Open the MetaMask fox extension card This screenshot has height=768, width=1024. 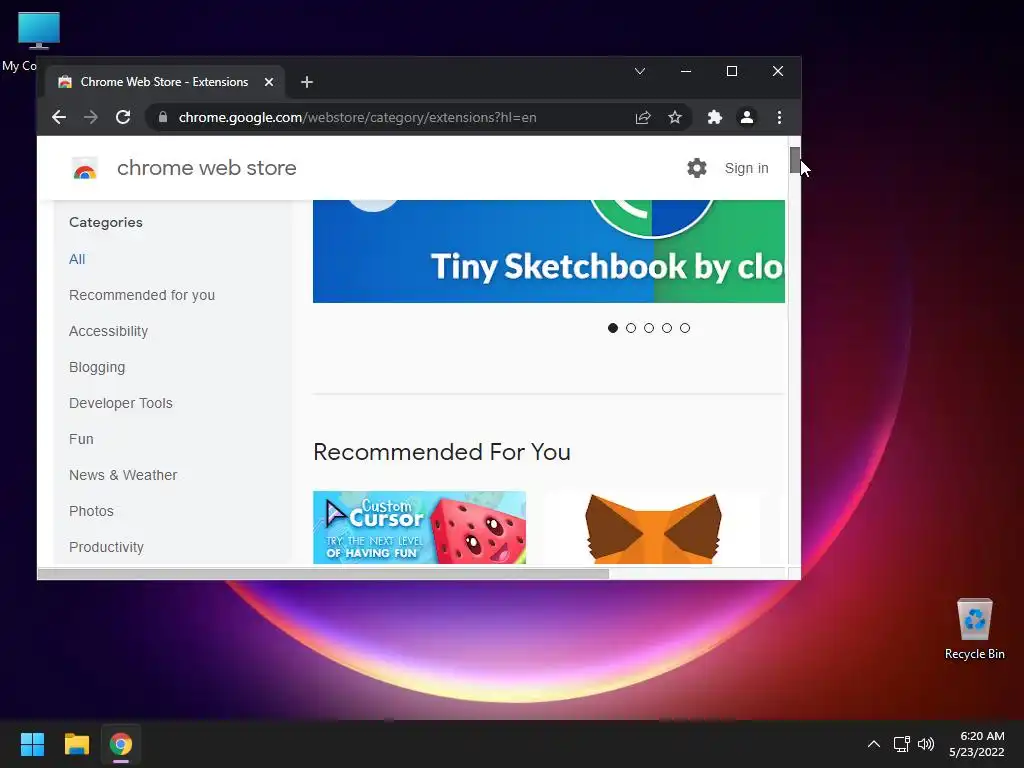[x=653, y=528]
